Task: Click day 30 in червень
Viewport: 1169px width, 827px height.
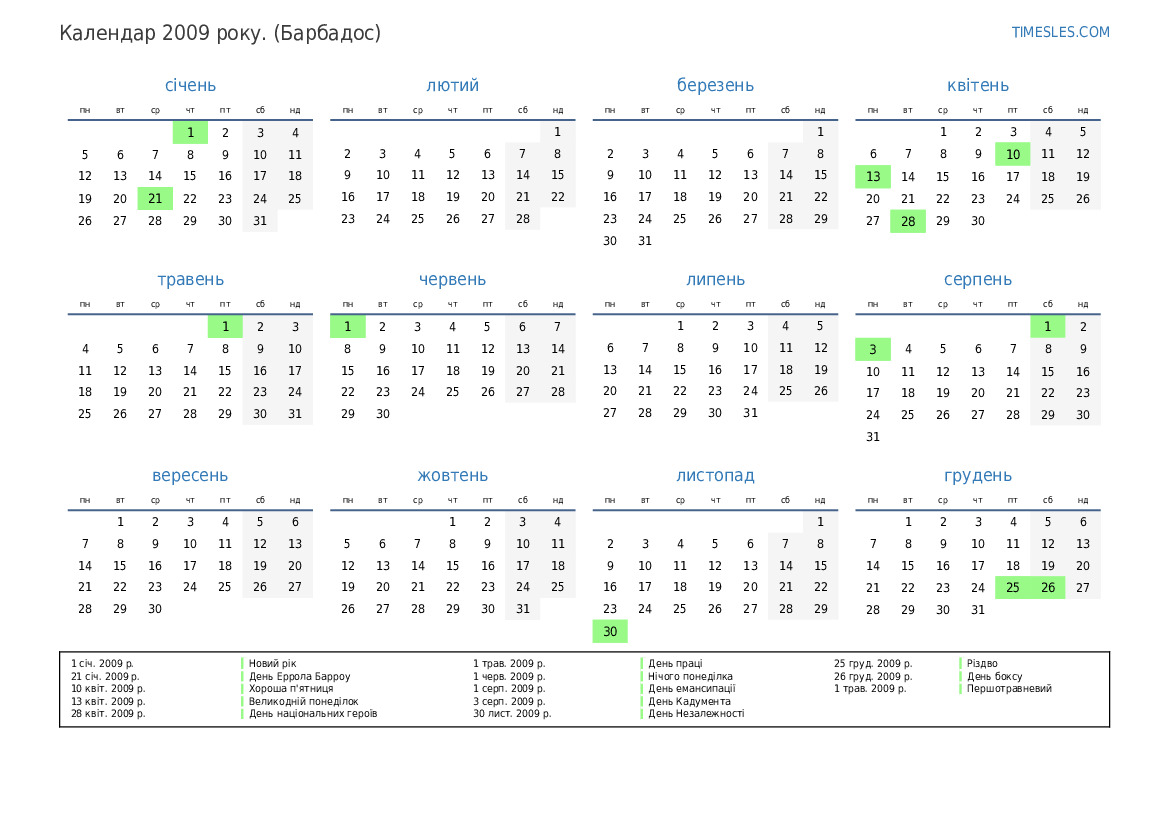Action: 382,414
